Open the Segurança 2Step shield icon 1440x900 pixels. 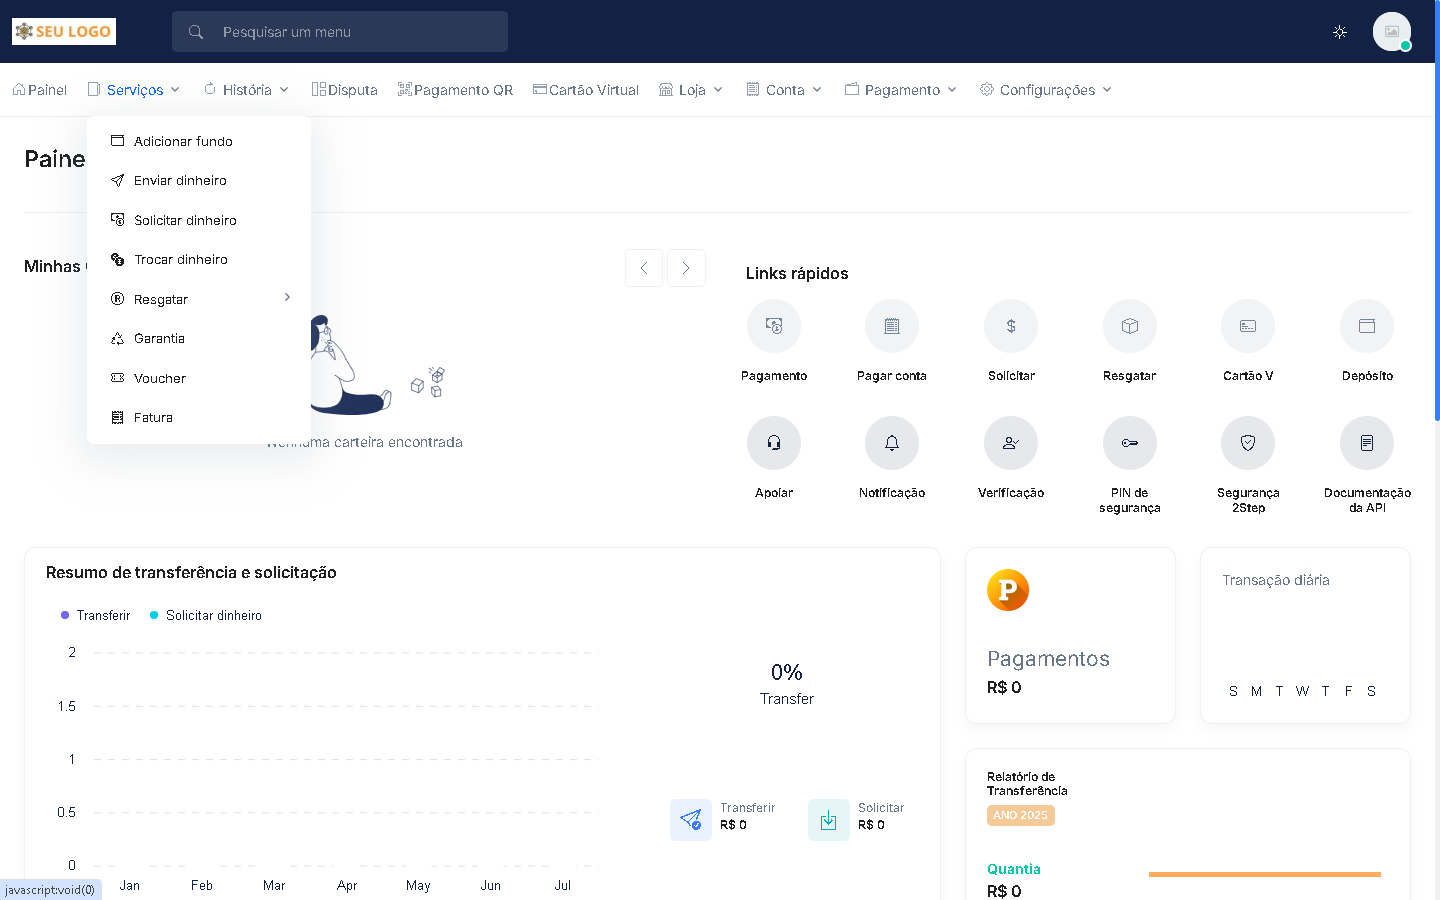[x=1247, y=443]
